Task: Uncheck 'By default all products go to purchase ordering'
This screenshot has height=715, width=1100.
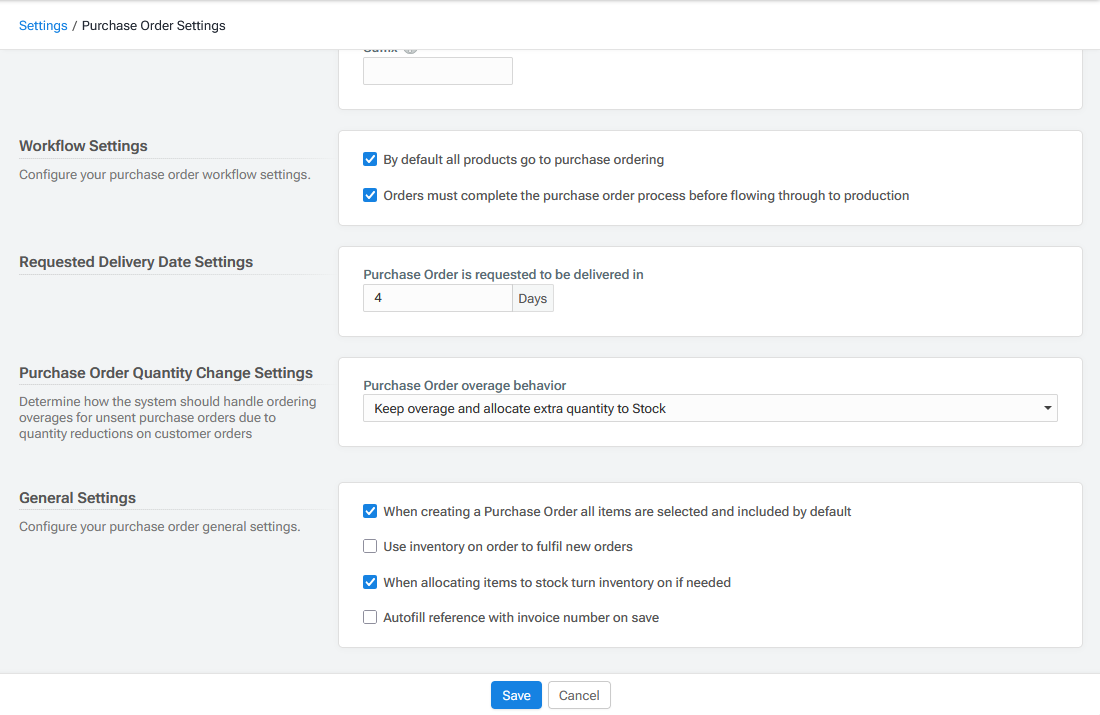Action: tap(370, 159)
